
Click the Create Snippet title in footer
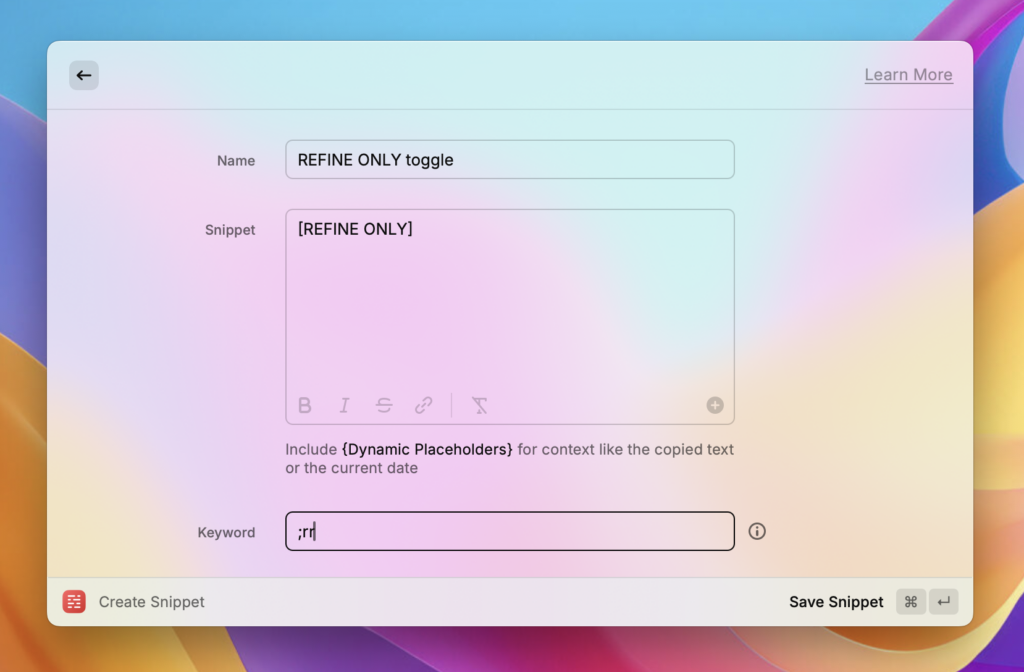pyautogui.click(x=152, y=602)
